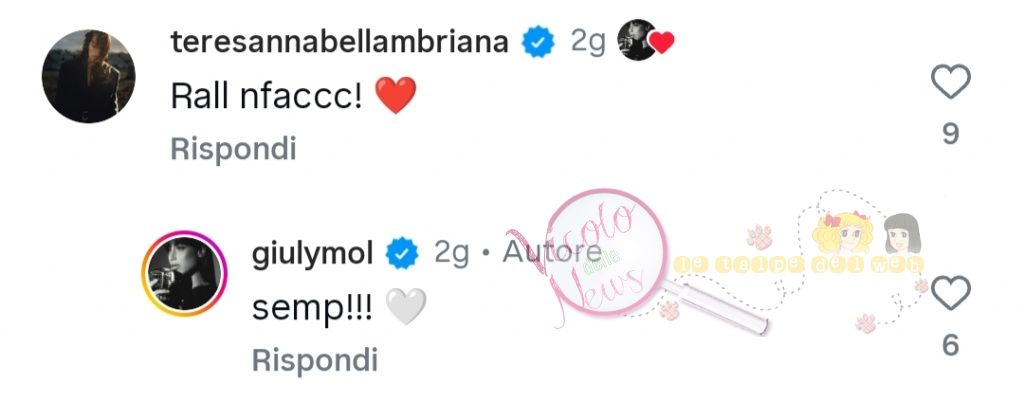Open the giulymol username link
The height and width of the screenshot is (402, 1024).
tap(313, 255)
